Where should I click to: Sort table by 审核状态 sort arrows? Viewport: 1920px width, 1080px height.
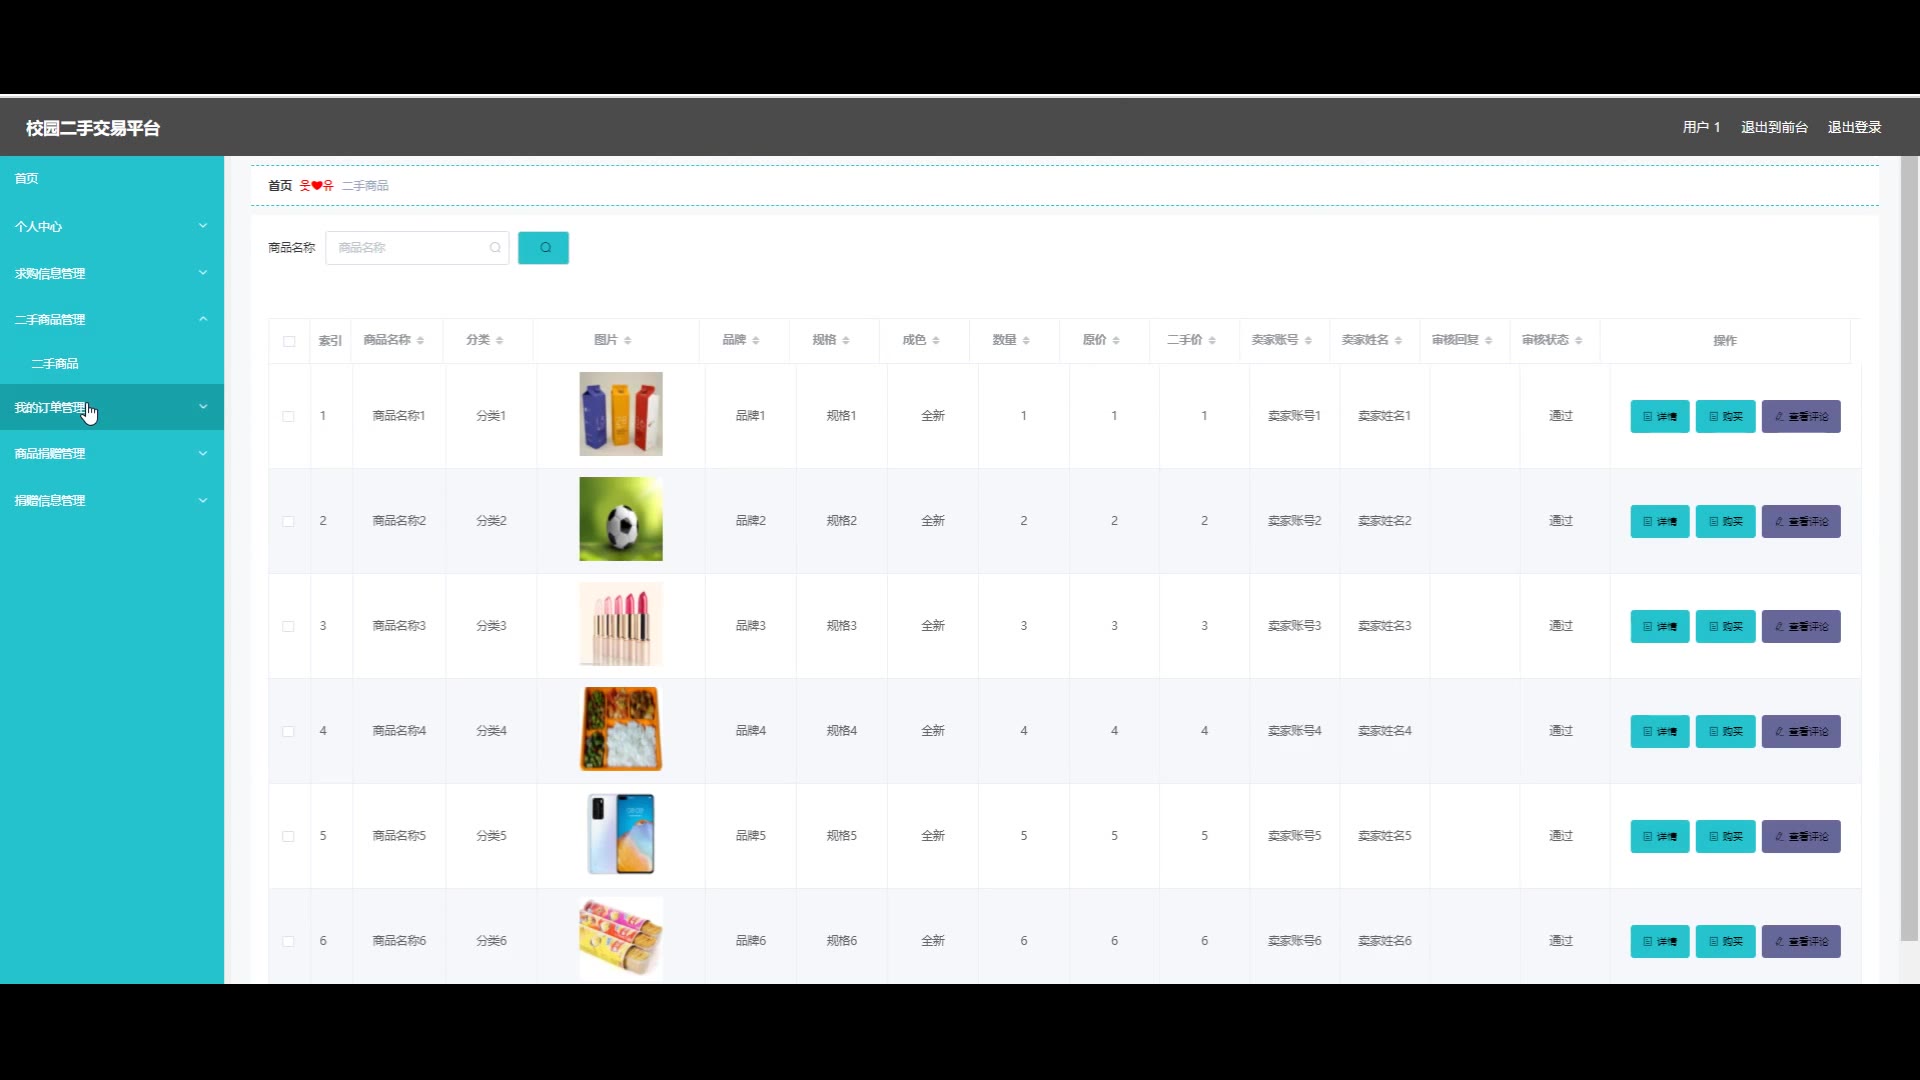pos(1578,341)
